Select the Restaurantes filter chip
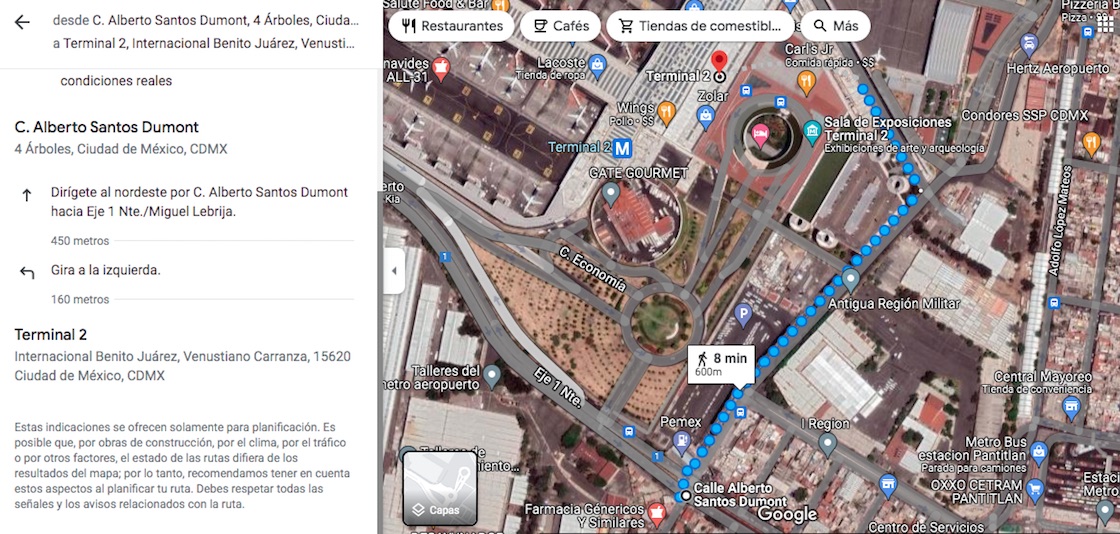The image size is (1120, 534). click(451, 26)
